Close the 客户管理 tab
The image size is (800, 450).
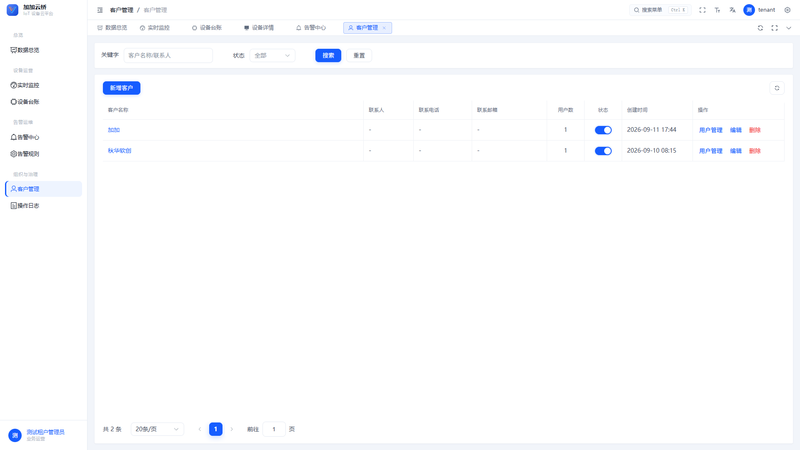click(x=384, y=28)
